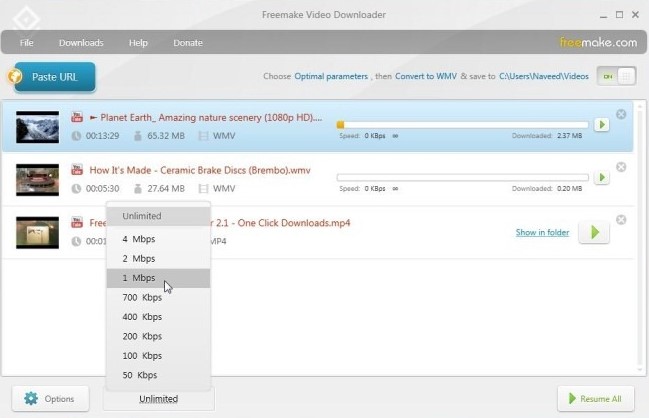Click the Optimal parameters link
This screenshot has width=649, height=418.
tap(331, 76)
